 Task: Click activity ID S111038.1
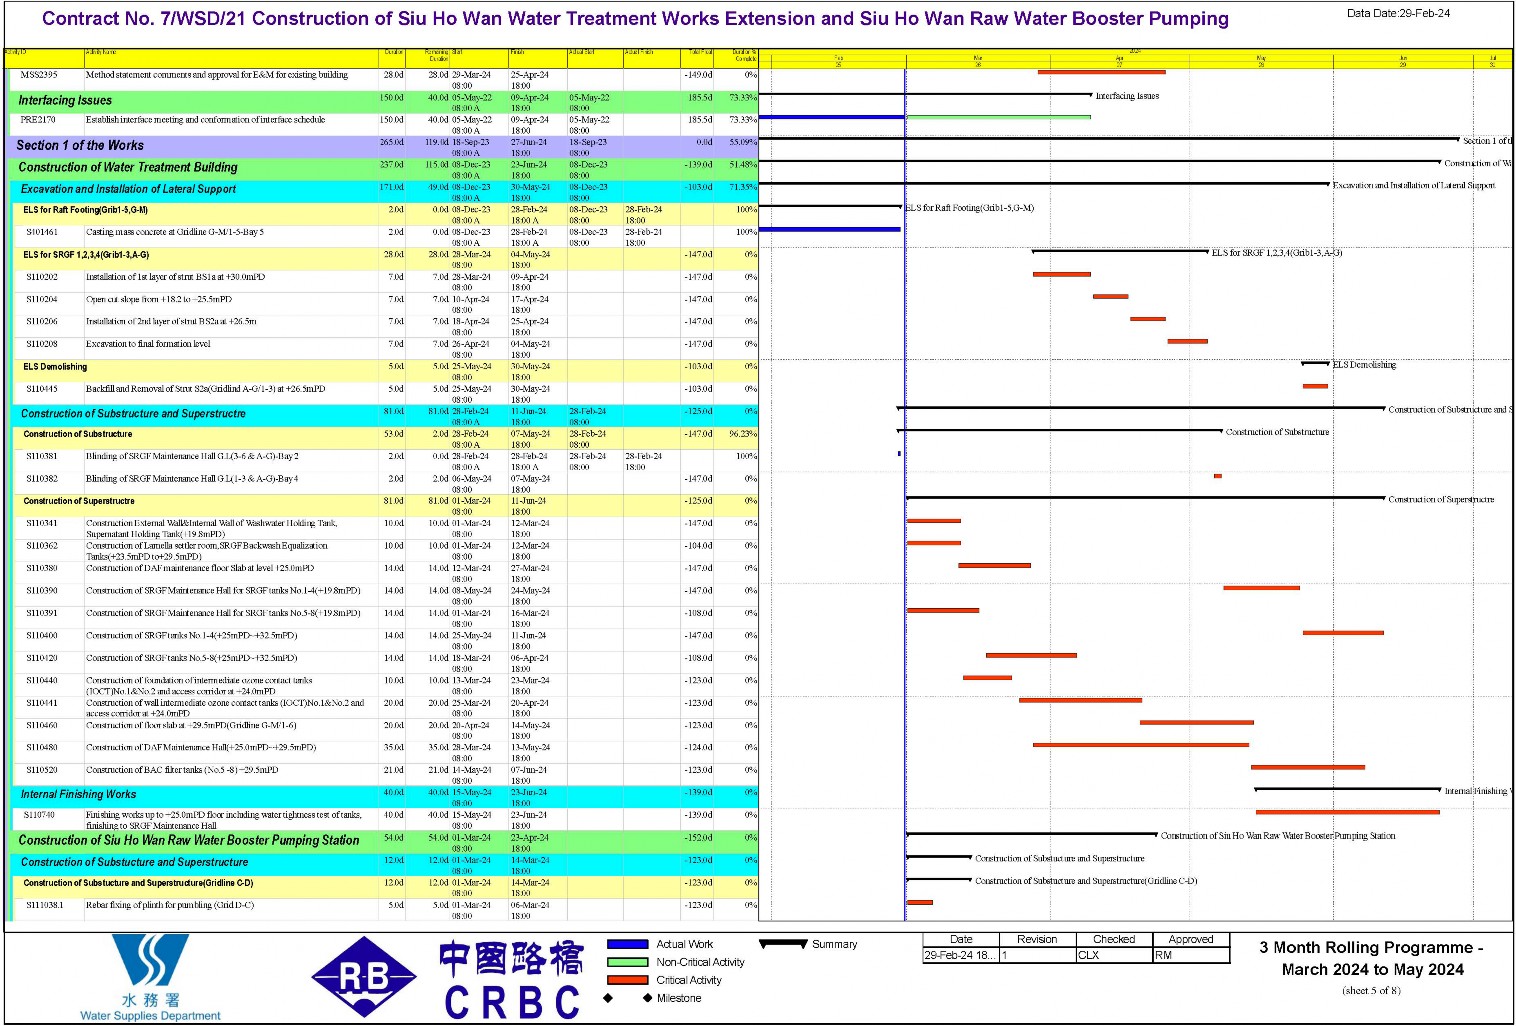click(x=45, y=905)
